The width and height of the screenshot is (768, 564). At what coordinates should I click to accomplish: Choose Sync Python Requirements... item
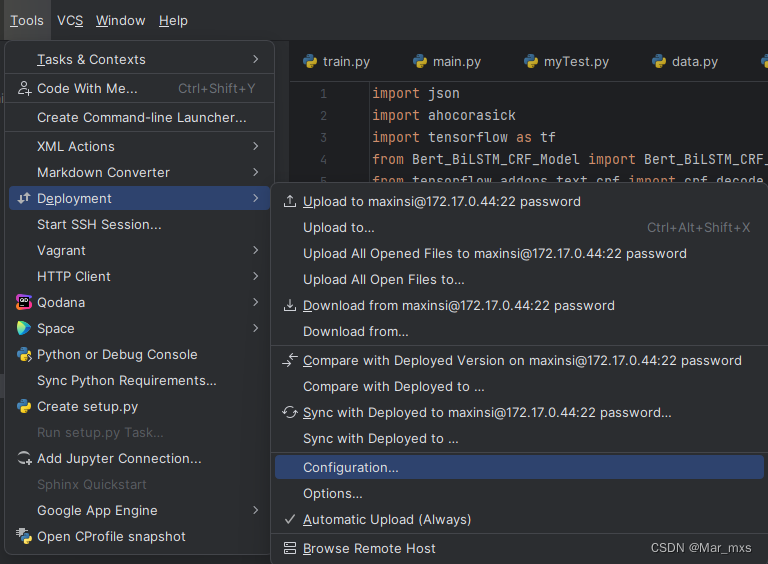click(x=126, y=380)
